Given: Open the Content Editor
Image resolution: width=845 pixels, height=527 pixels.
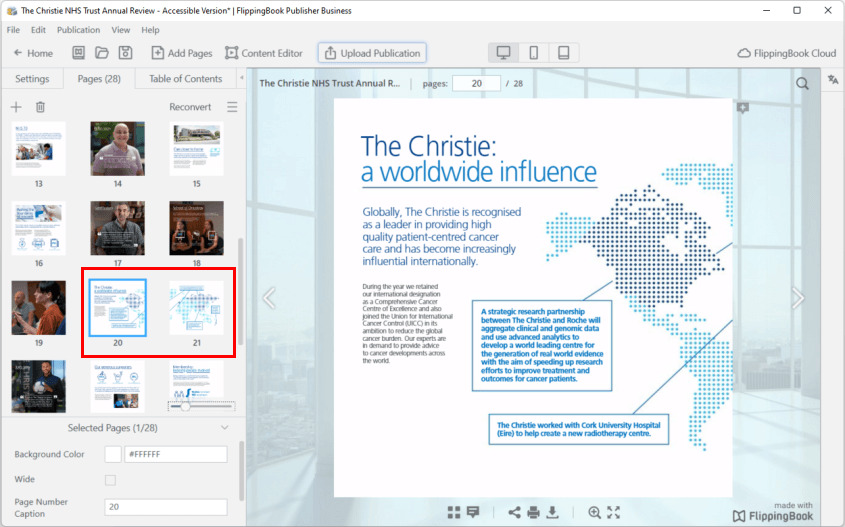Looking at the screenshot, I should pyautogui.click(x=264, y=53).
